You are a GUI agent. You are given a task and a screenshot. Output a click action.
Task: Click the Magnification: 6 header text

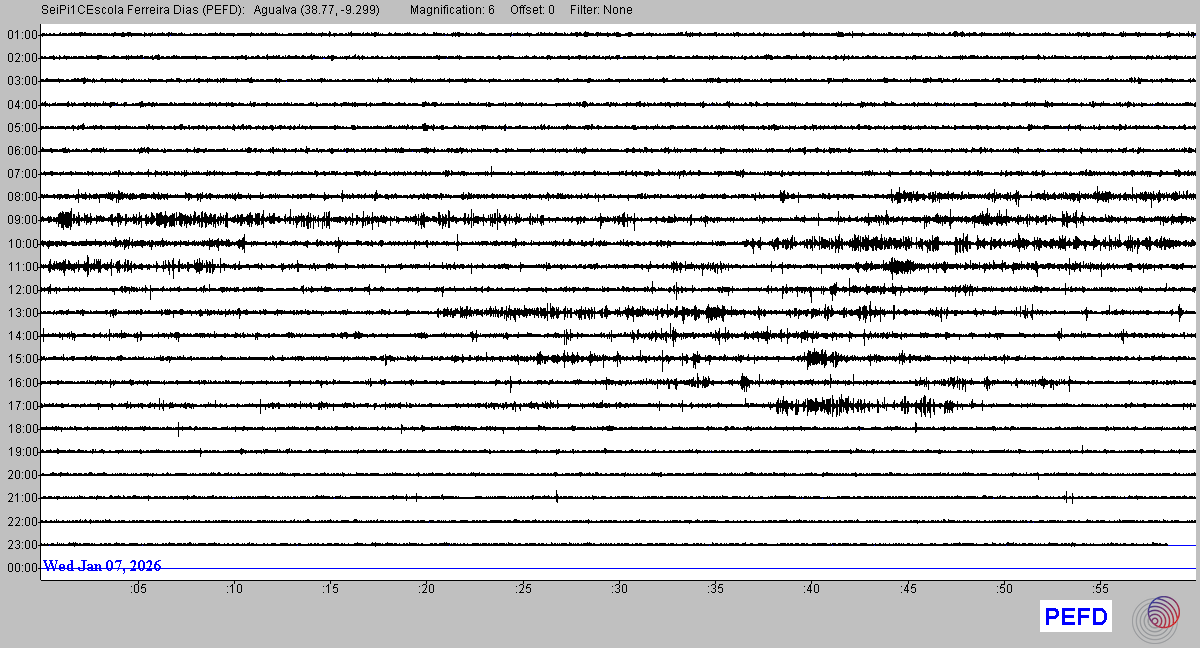click(x=452, y=10)
